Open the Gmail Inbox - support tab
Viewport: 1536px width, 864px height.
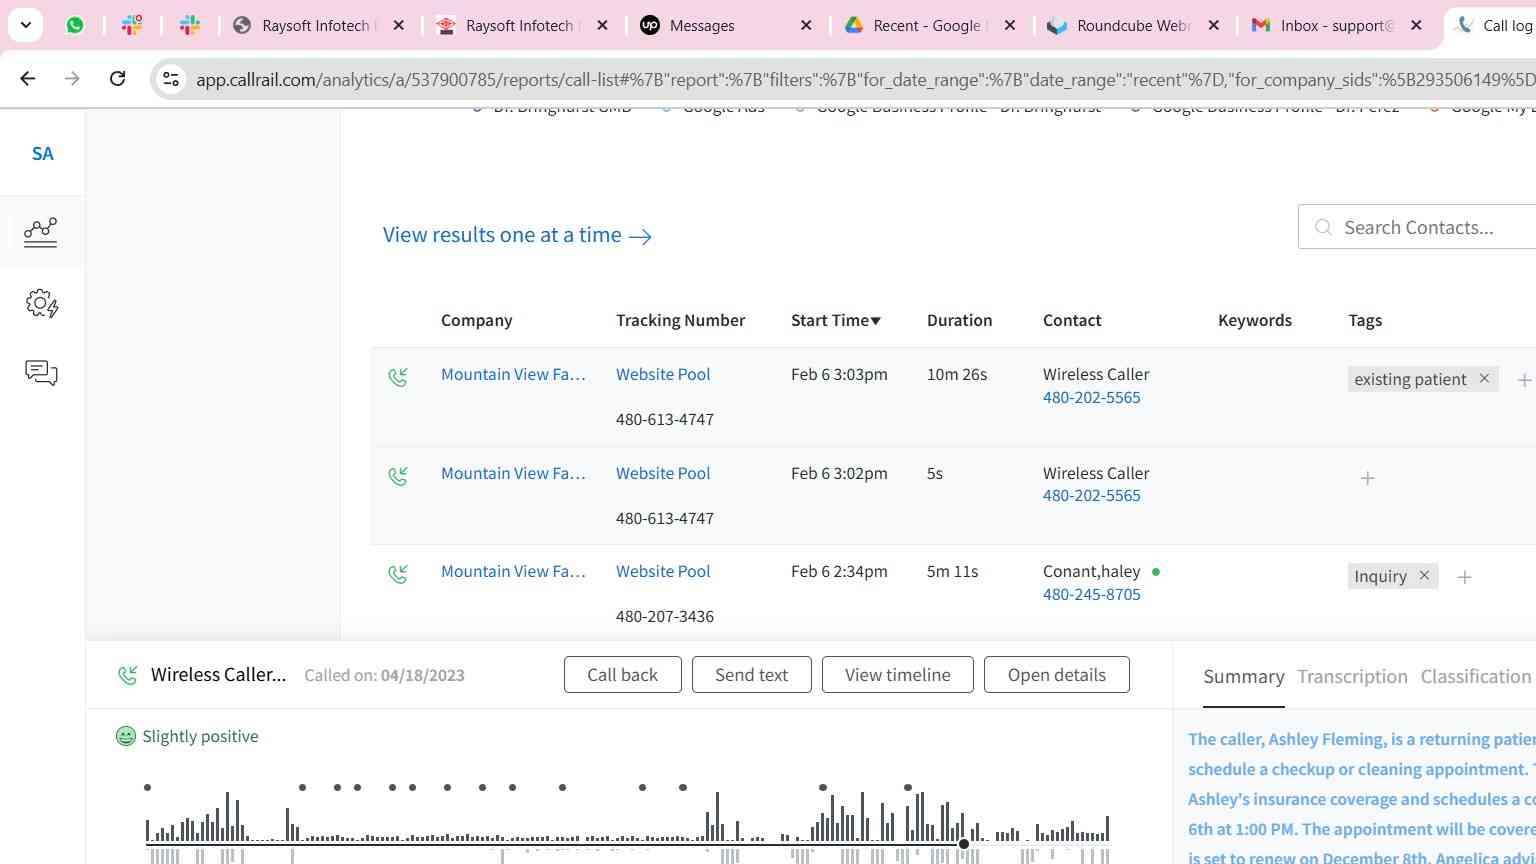1336,25
